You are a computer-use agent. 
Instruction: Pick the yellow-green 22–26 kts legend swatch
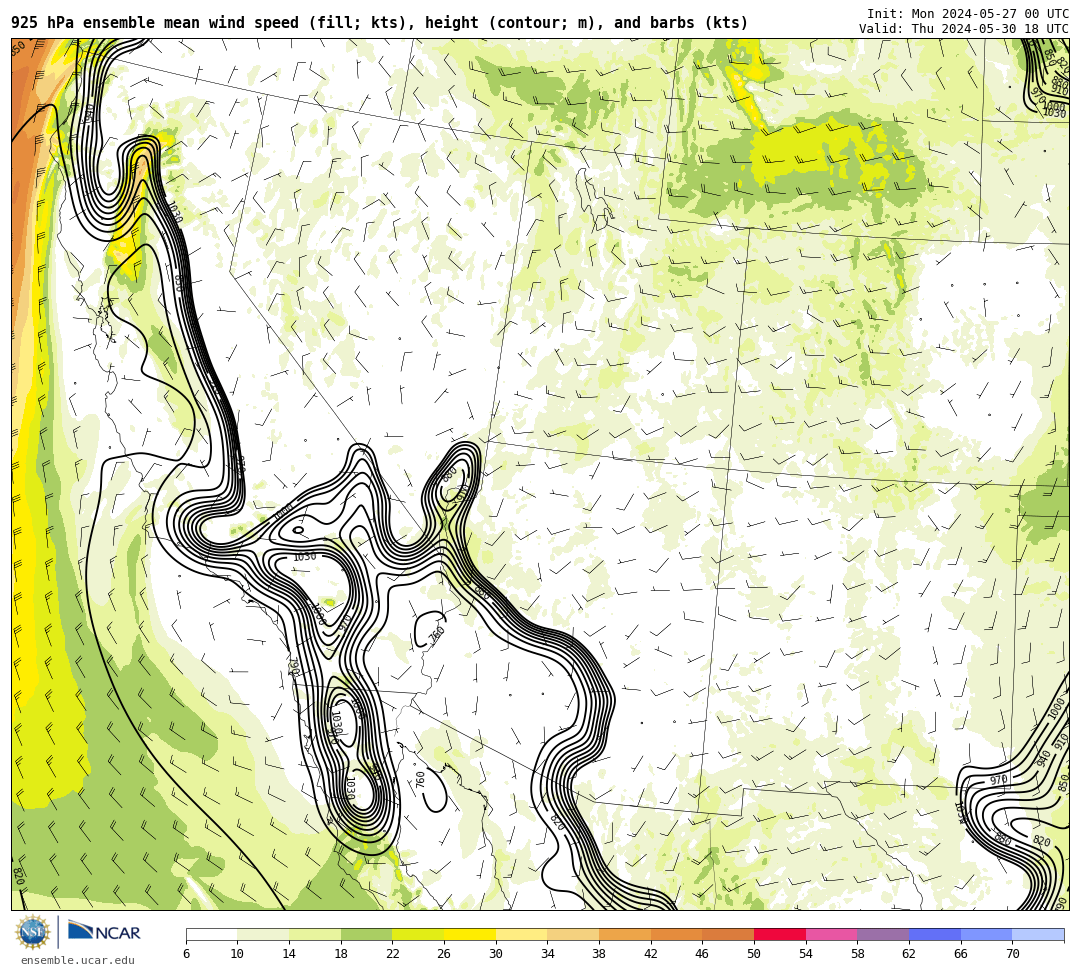click(418, 934)
